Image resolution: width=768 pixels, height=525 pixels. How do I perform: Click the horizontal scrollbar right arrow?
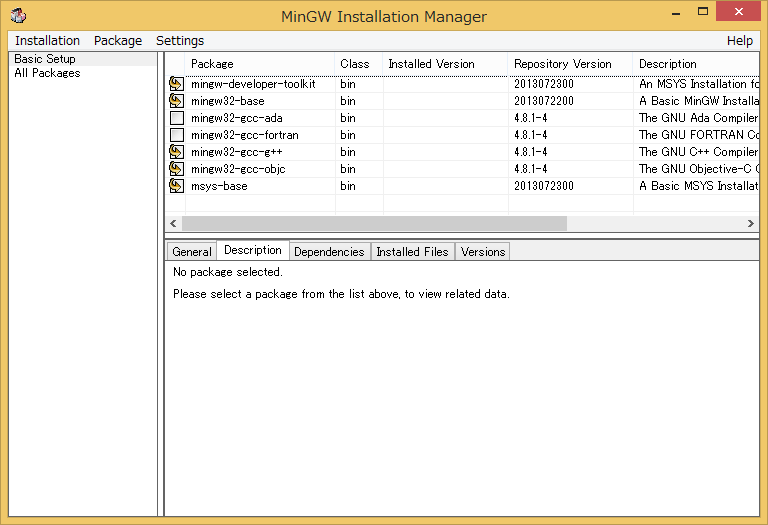coord(751,223)
